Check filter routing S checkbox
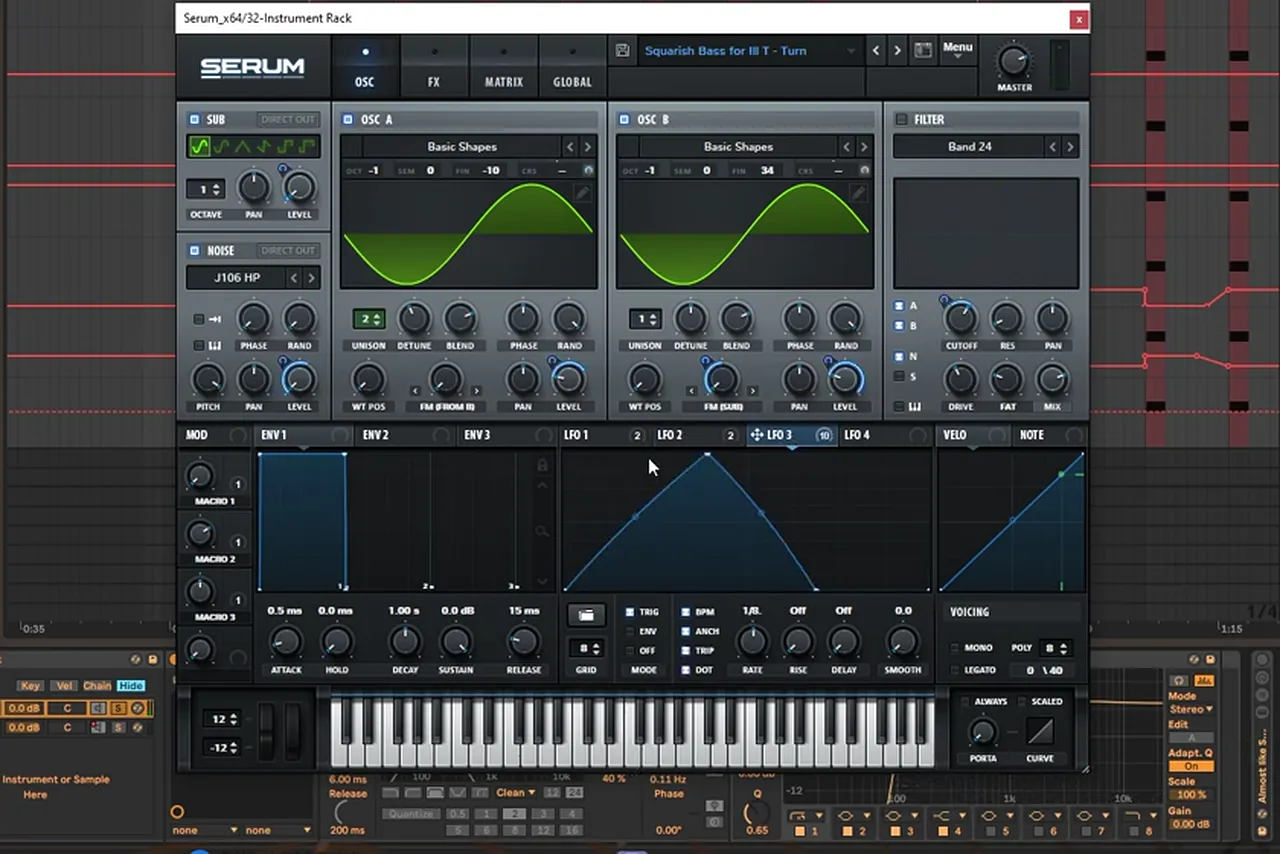Screen dimensions: 1280x854 coord(899,376)
